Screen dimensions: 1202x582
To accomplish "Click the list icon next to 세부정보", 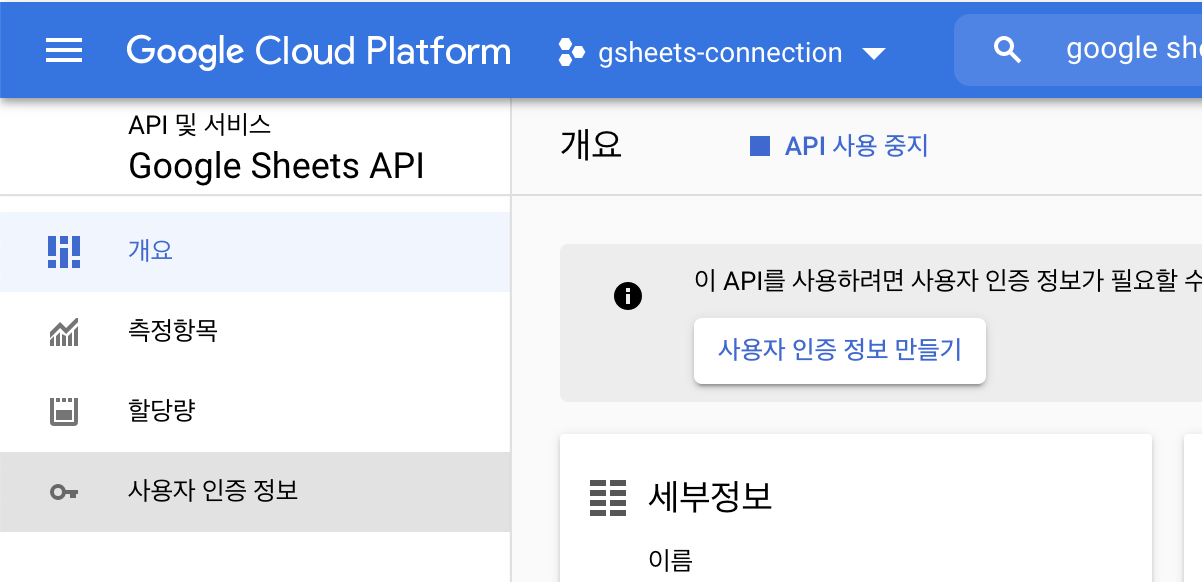I will 607,498.
